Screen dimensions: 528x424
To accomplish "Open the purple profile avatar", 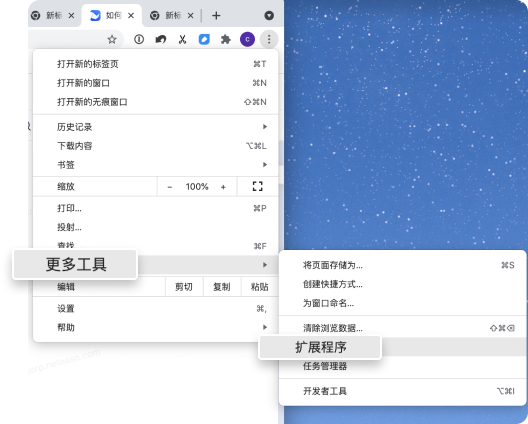I will pos(247,39).
